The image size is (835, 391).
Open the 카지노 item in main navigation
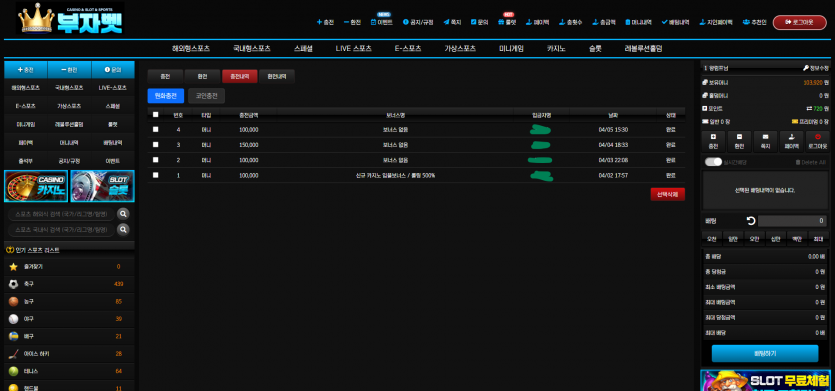pyautogui.click(x=556, y=48)
